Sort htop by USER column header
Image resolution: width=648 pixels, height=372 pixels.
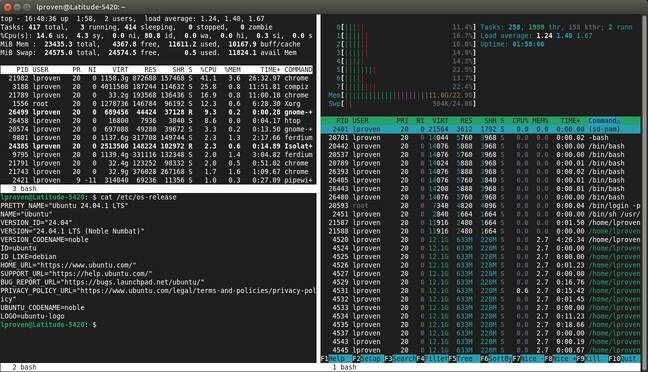[x=360, y=121]
